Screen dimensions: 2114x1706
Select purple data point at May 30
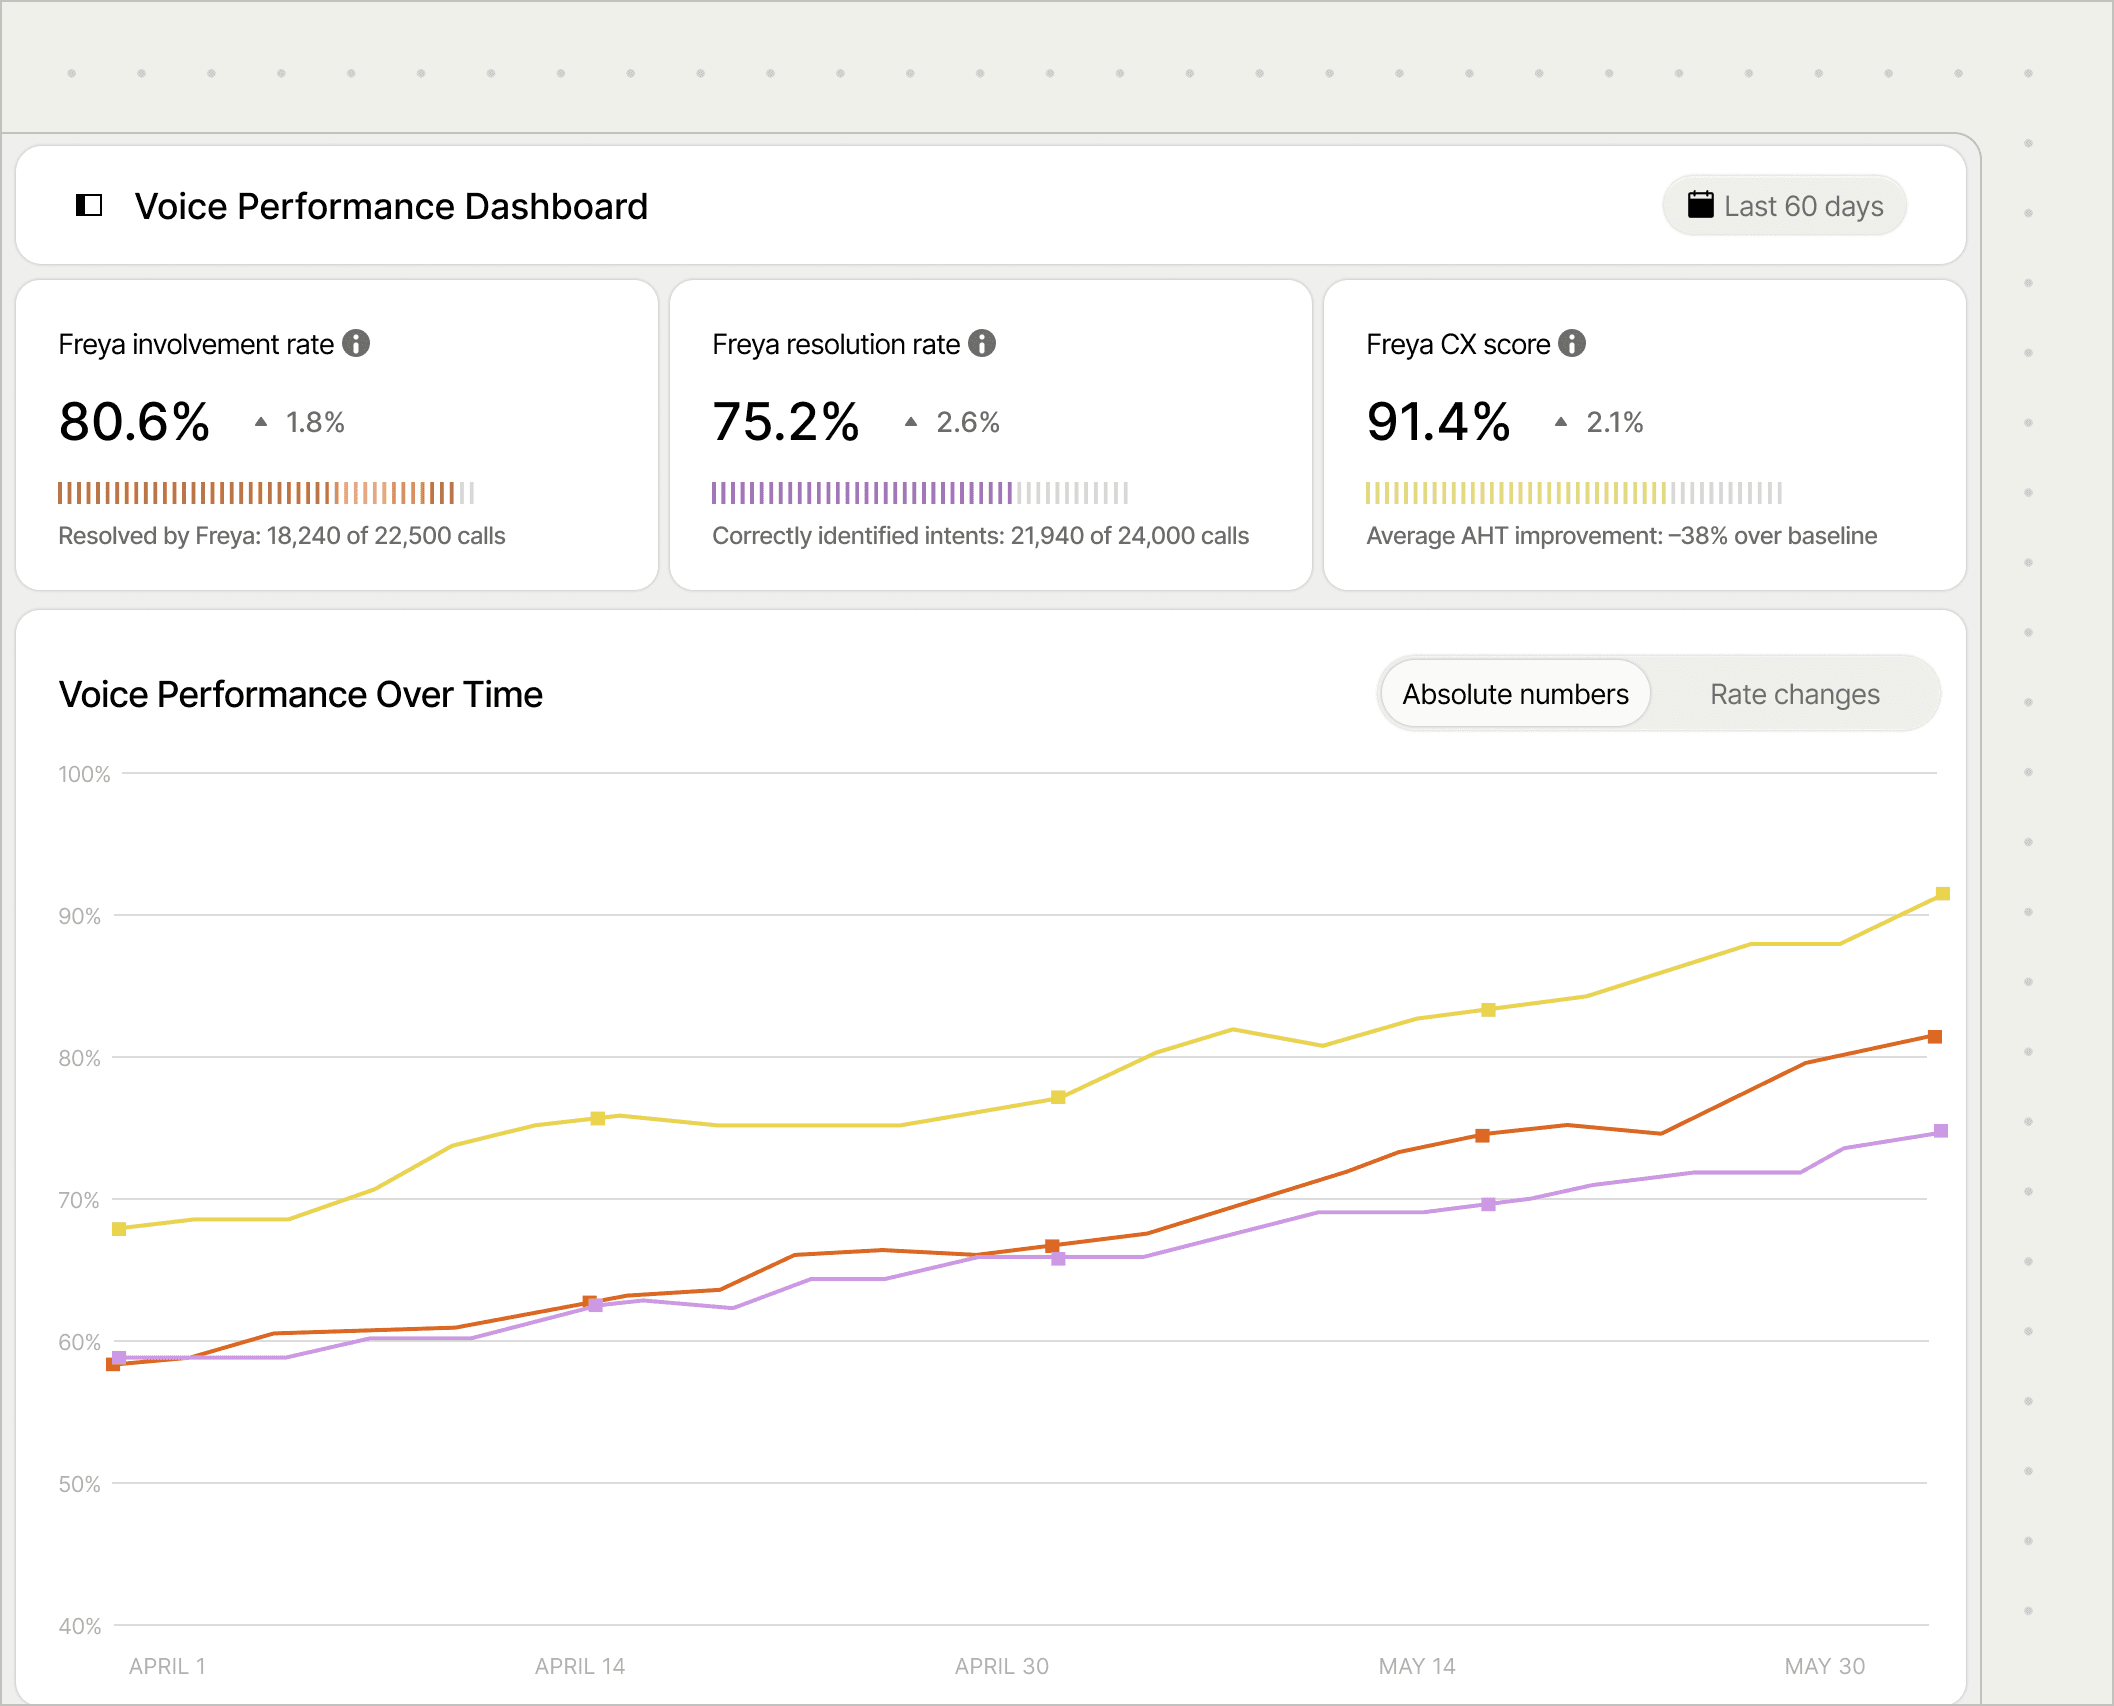pyautogui.click(x=1941, y=1131)
